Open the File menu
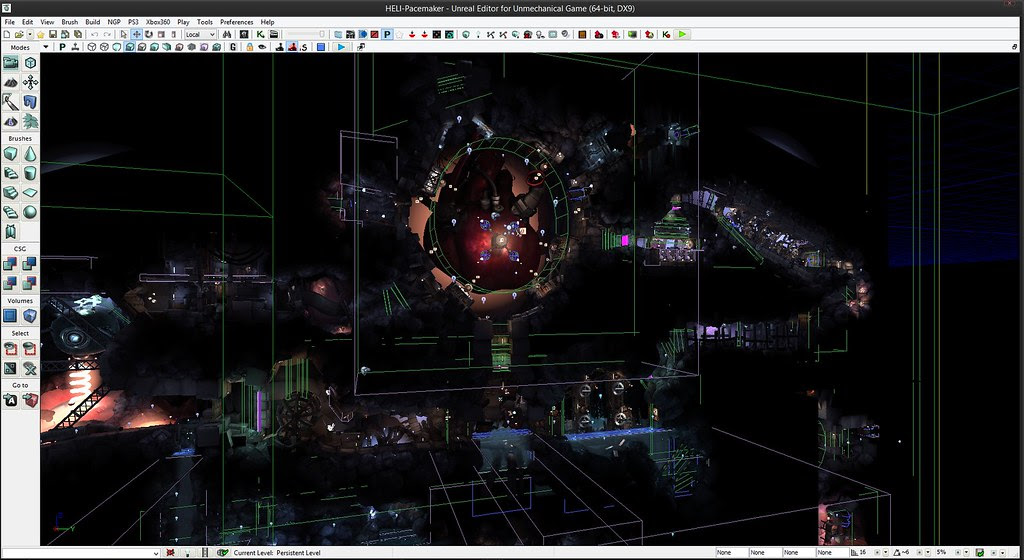This screenshot has height=560, width=1024. pos(9,22)
